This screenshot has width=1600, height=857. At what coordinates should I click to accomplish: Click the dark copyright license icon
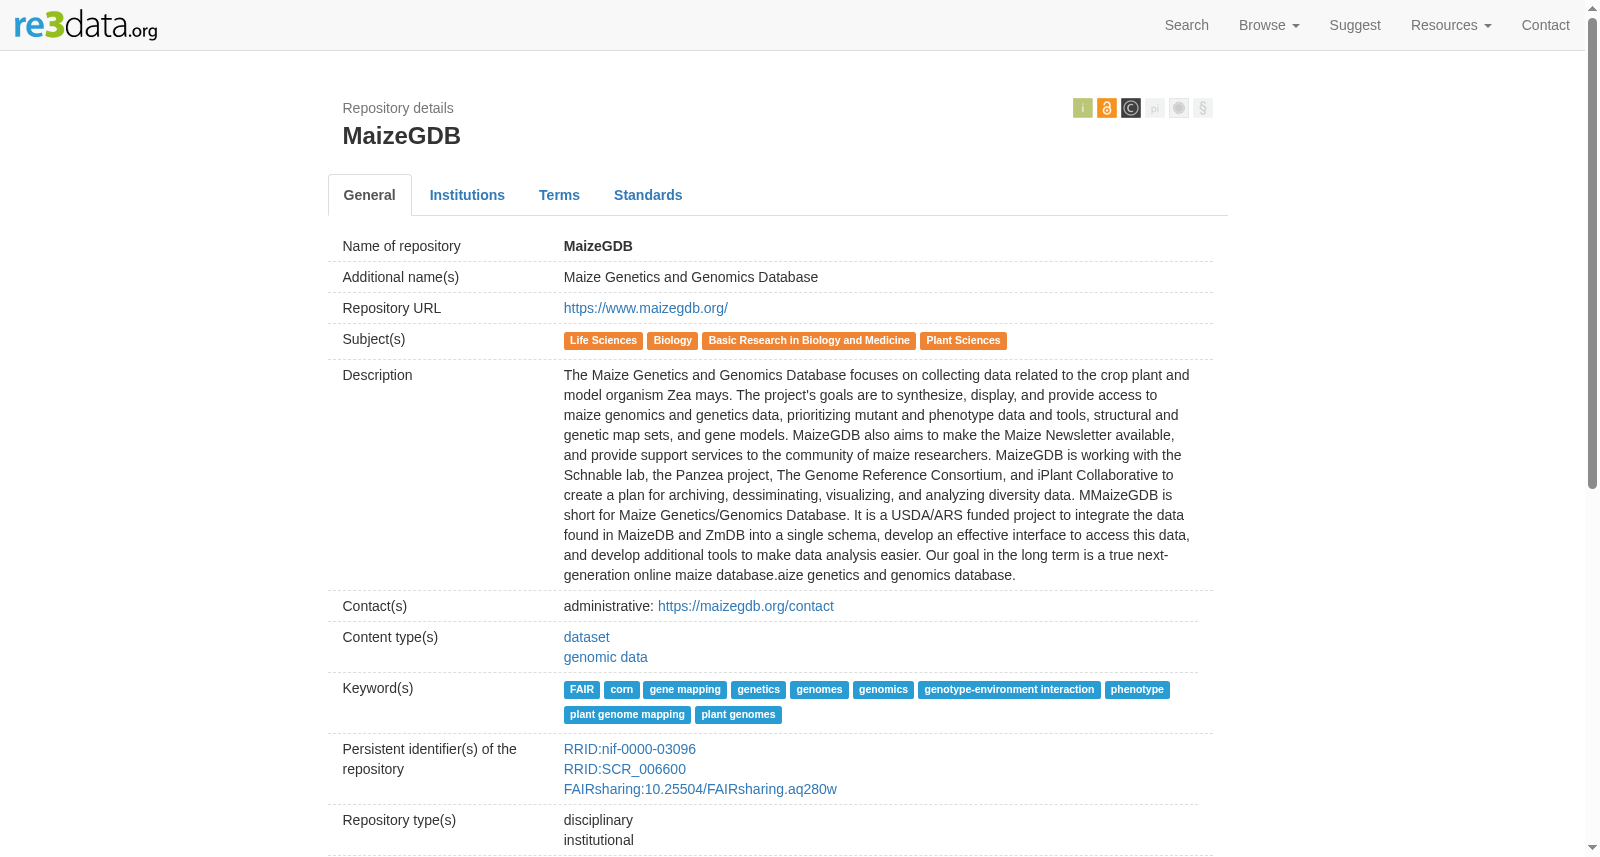1130,108
